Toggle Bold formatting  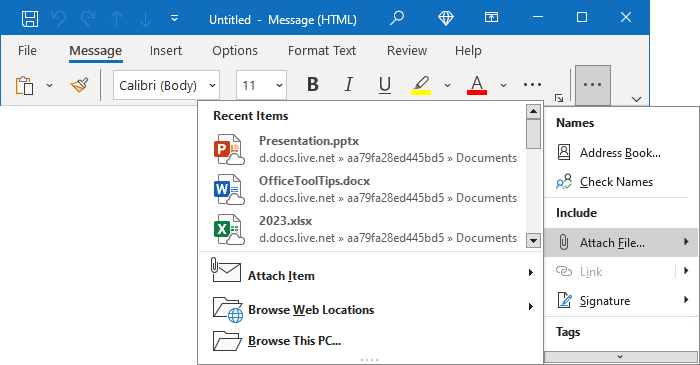click(x=313, y=84)
